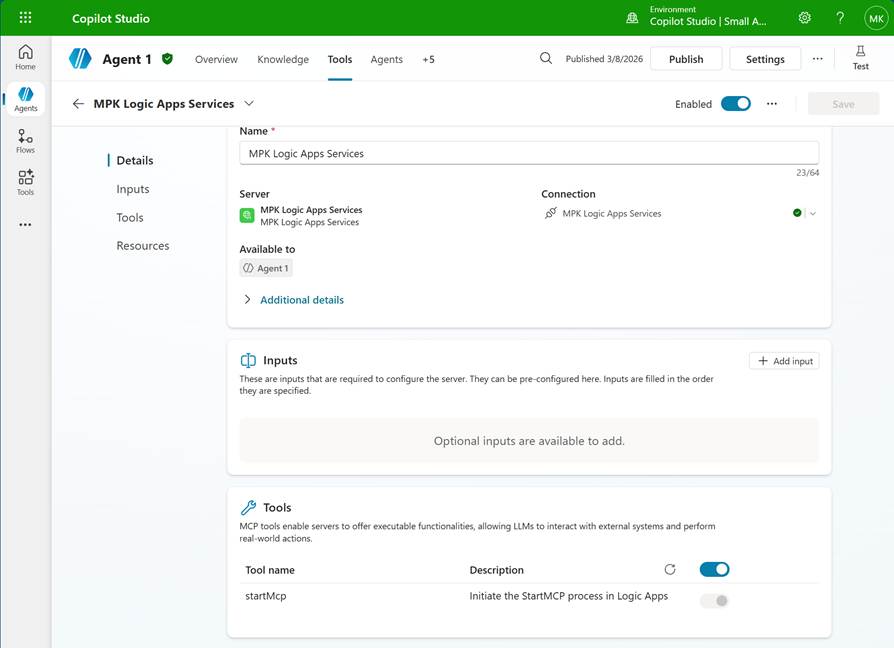Open settings gear in top bar
Viewport: 894px width, 648px height.
[x=805, y=18]
